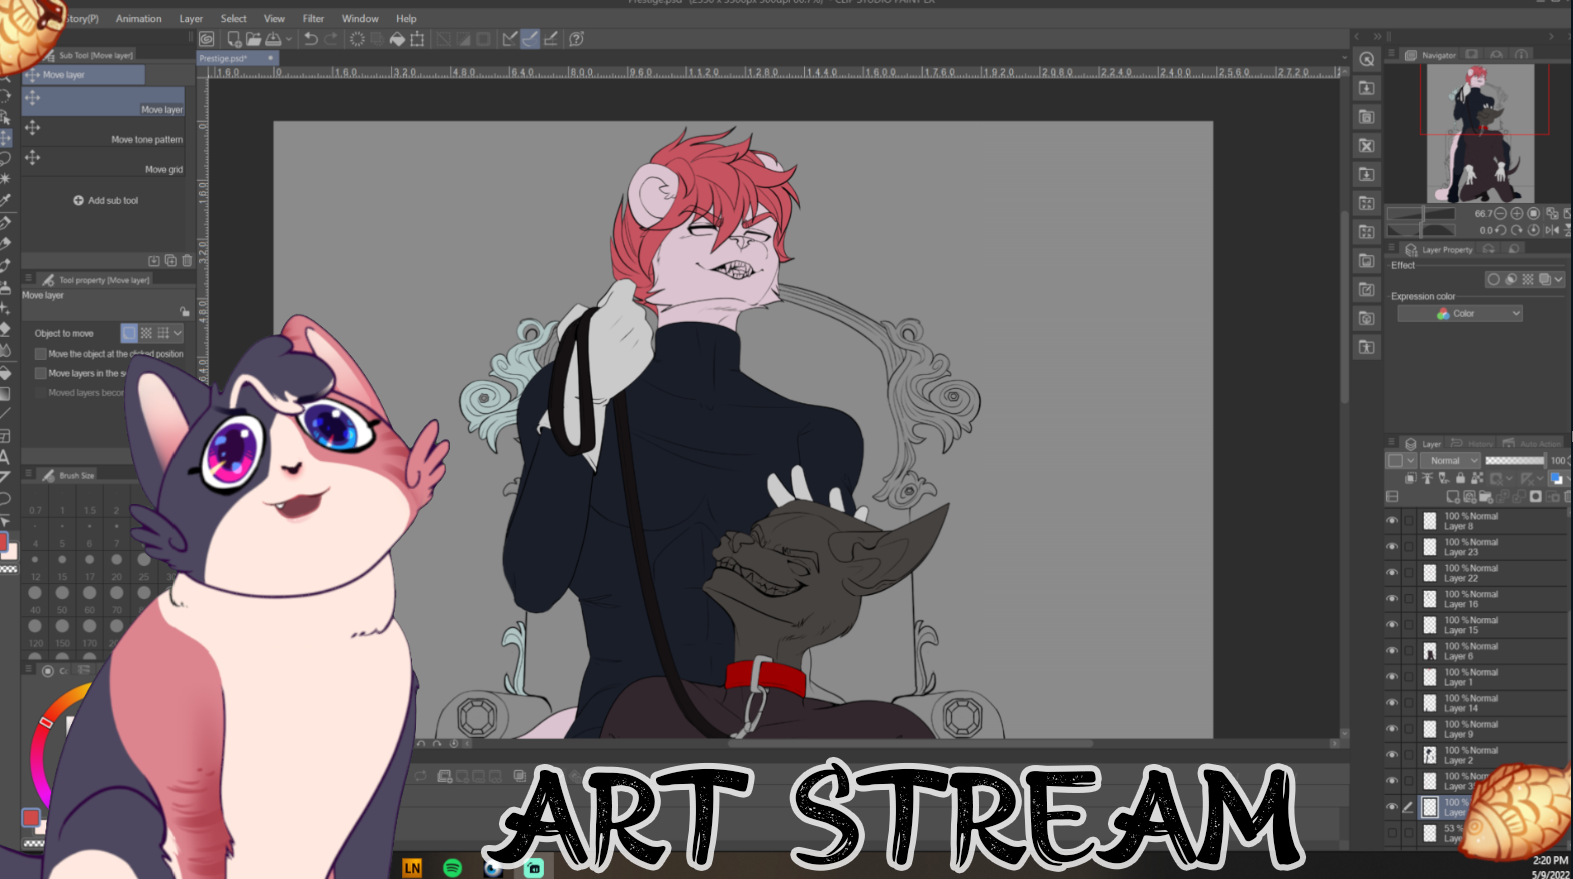This screenshot has height=879, width=1573.
Task: Open Spotify from the taskbar
Action: pyautogui.click(x=452, y=867)
